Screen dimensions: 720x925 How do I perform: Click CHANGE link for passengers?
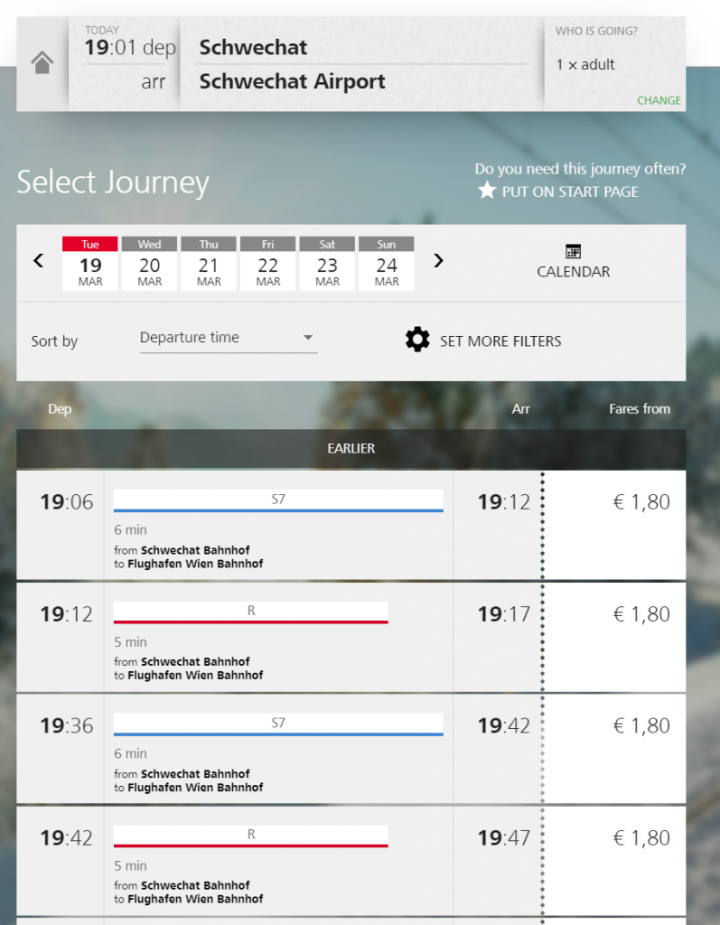click(x=659, y=100)
